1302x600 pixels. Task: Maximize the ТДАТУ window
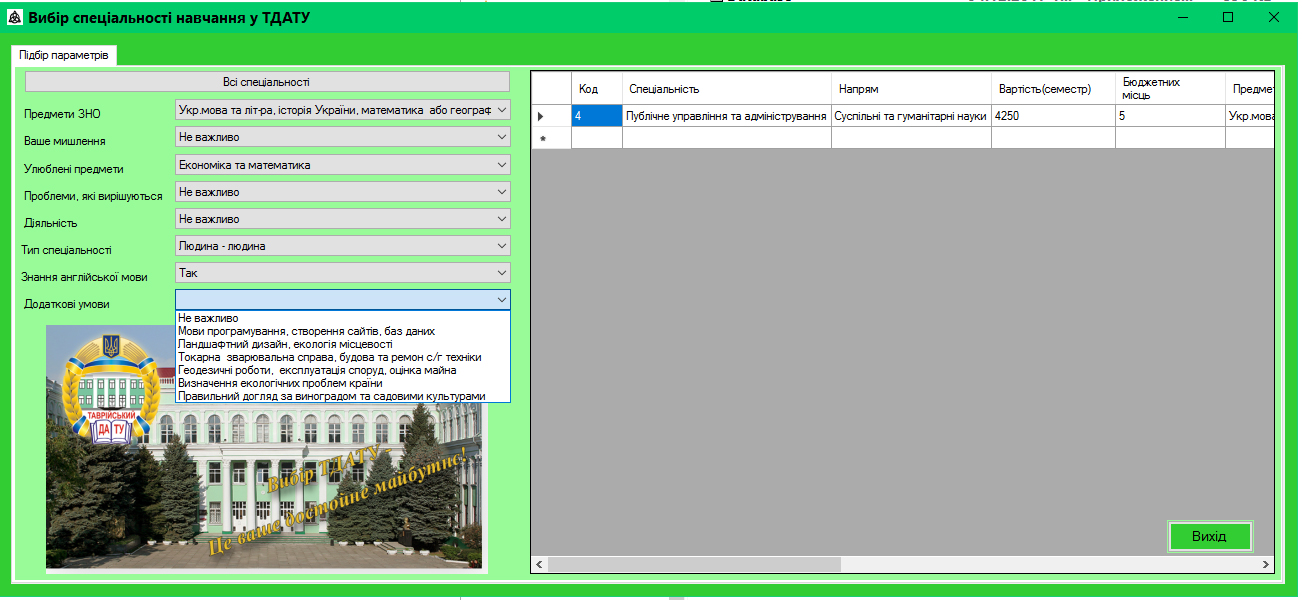coord(1228,17)
